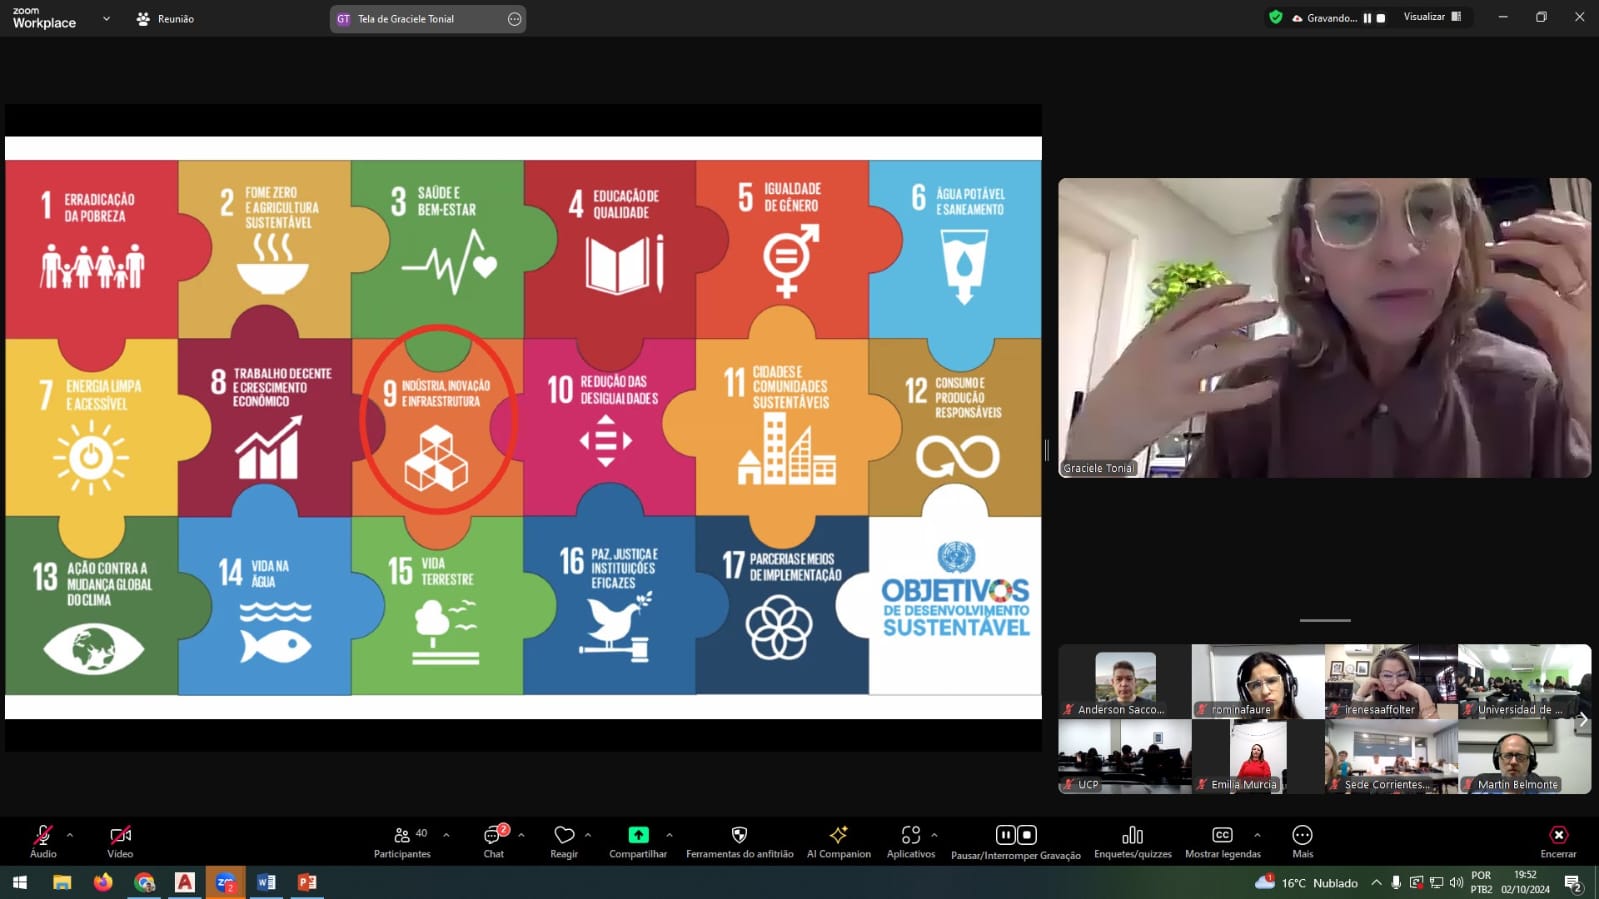Turn on camera with Vídeo button

(x=120, y=836)
